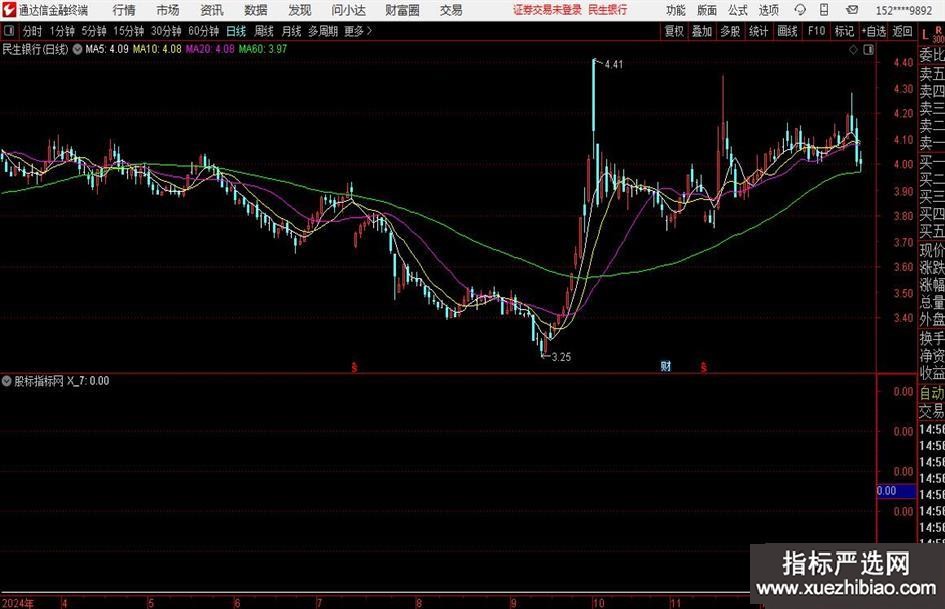Click the 财 marker near November

(x=666, y=366)
